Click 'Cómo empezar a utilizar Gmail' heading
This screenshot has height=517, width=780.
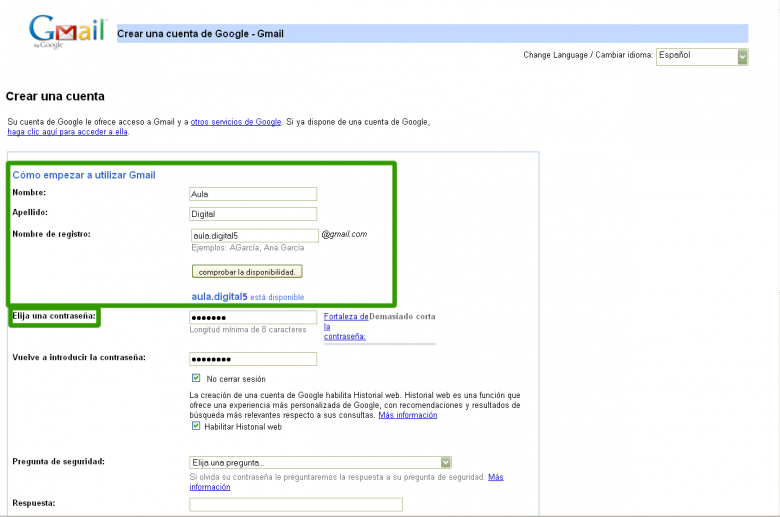click(x=84, y=175)
